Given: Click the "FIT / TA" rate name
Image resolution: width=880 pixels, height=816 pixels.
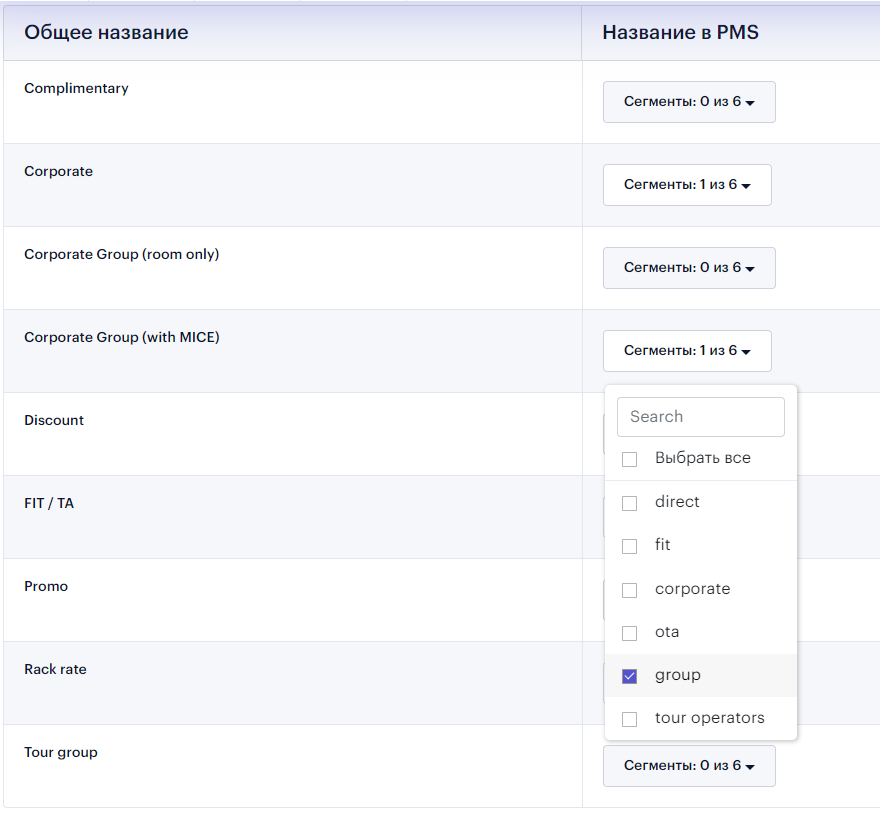Looking at the screenshot, I should (x=49, y=503).
